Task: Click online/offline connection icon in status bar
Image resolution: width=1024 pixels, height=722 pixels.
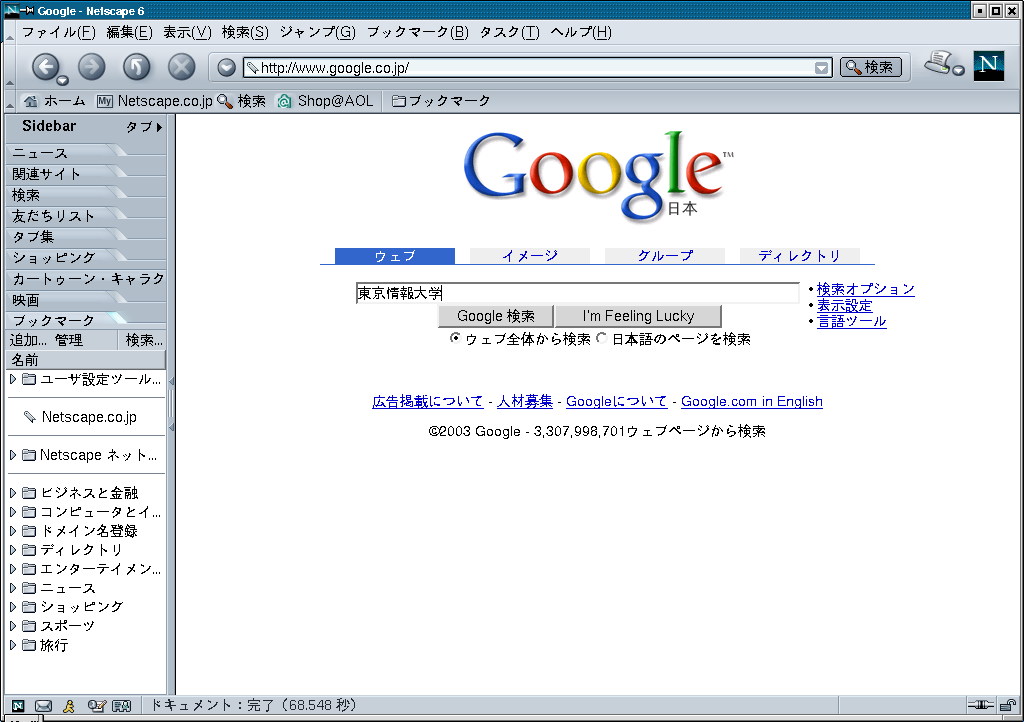Action: [x=980, y=705]
